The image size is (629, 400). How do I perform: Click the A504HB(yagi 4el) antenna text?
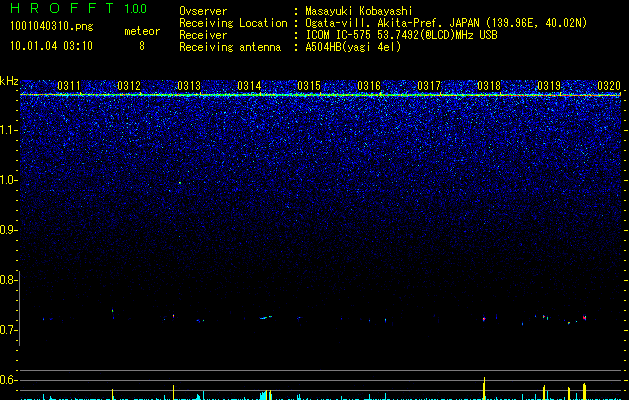353,47
